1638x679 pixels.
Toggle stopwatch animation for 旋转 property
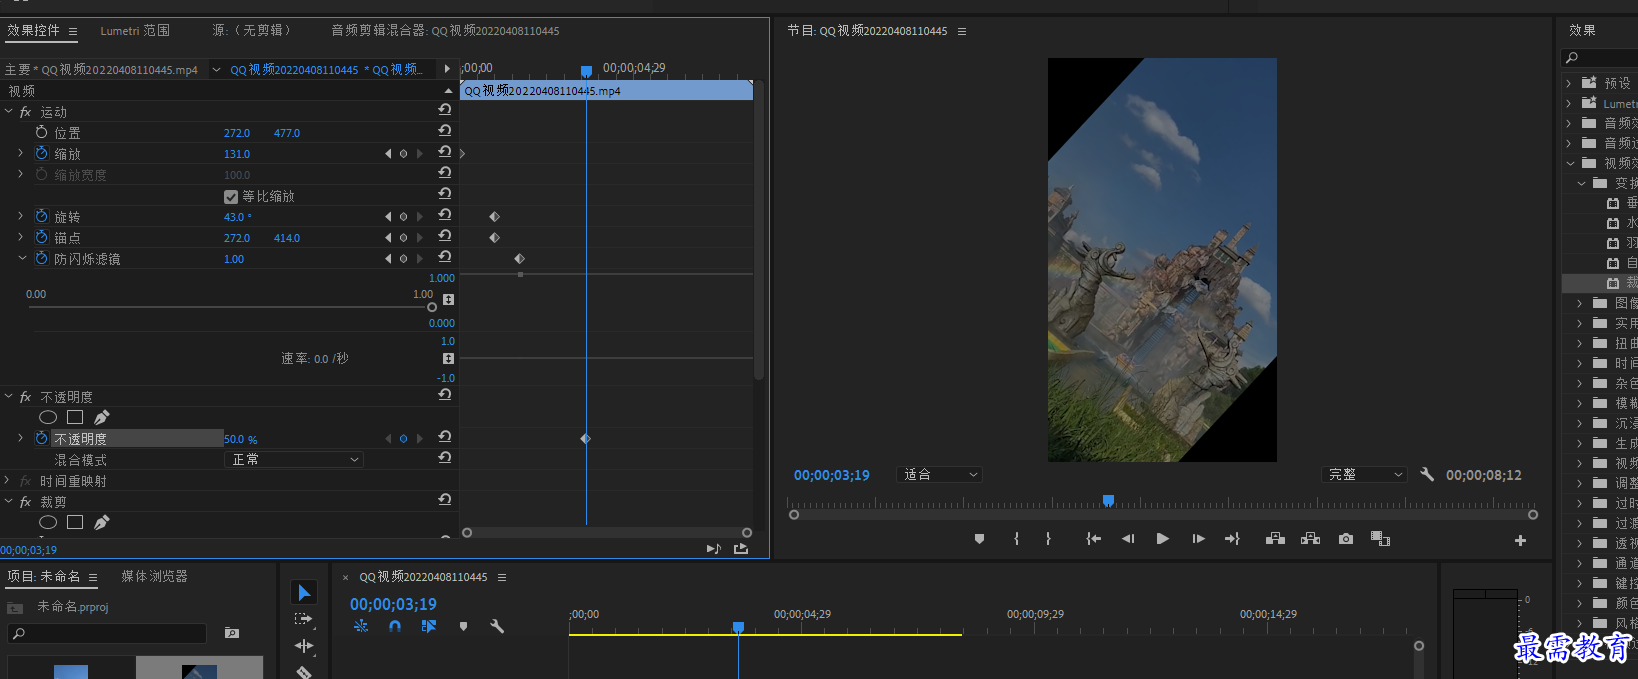point(41,216)
